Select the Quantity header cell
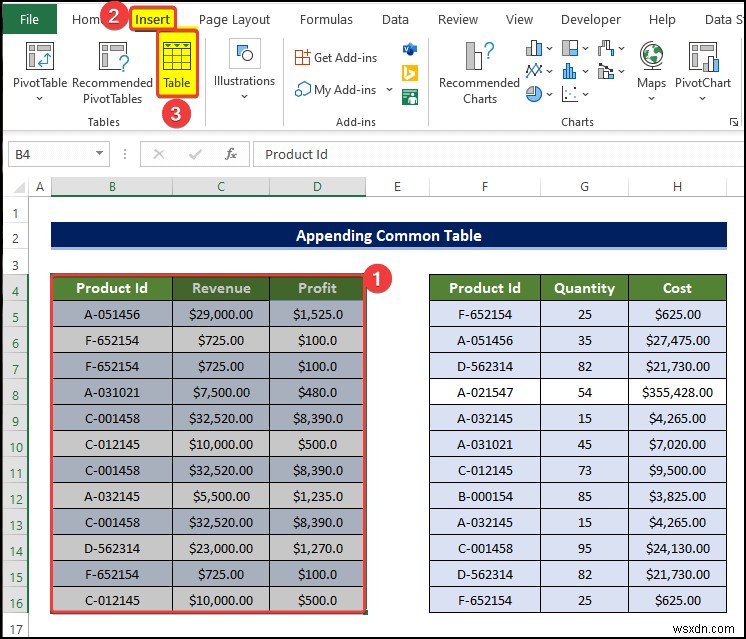The height and width of the screenshot is (639, 746). click(584, 288)
